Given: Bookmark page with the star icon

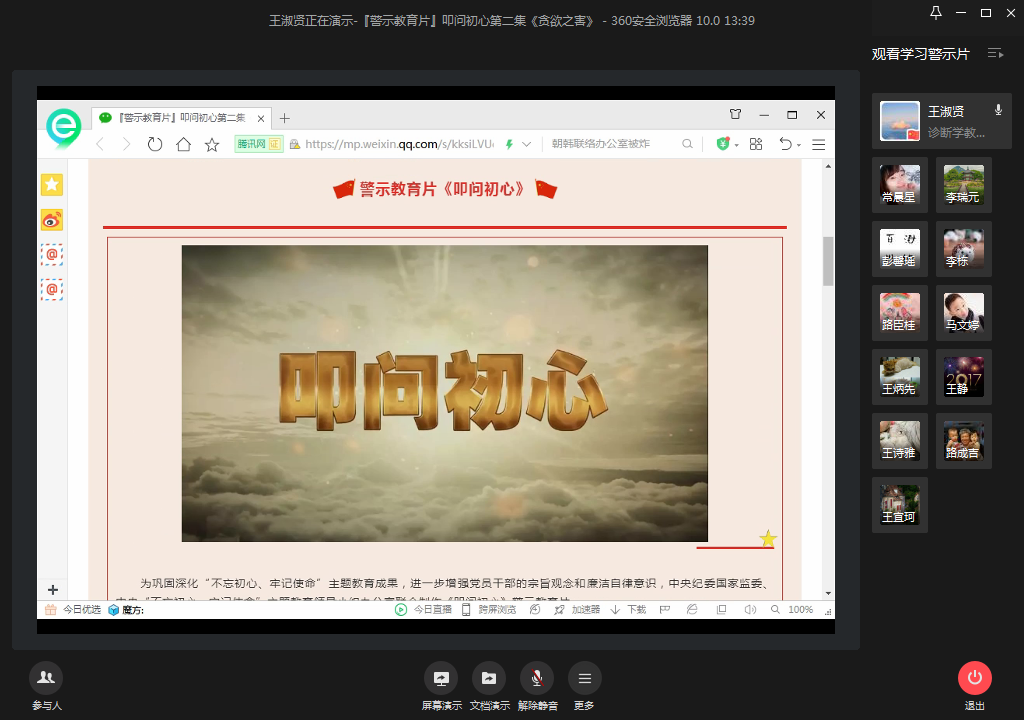Looking at the screenshot, I should [x=212, y=145].
